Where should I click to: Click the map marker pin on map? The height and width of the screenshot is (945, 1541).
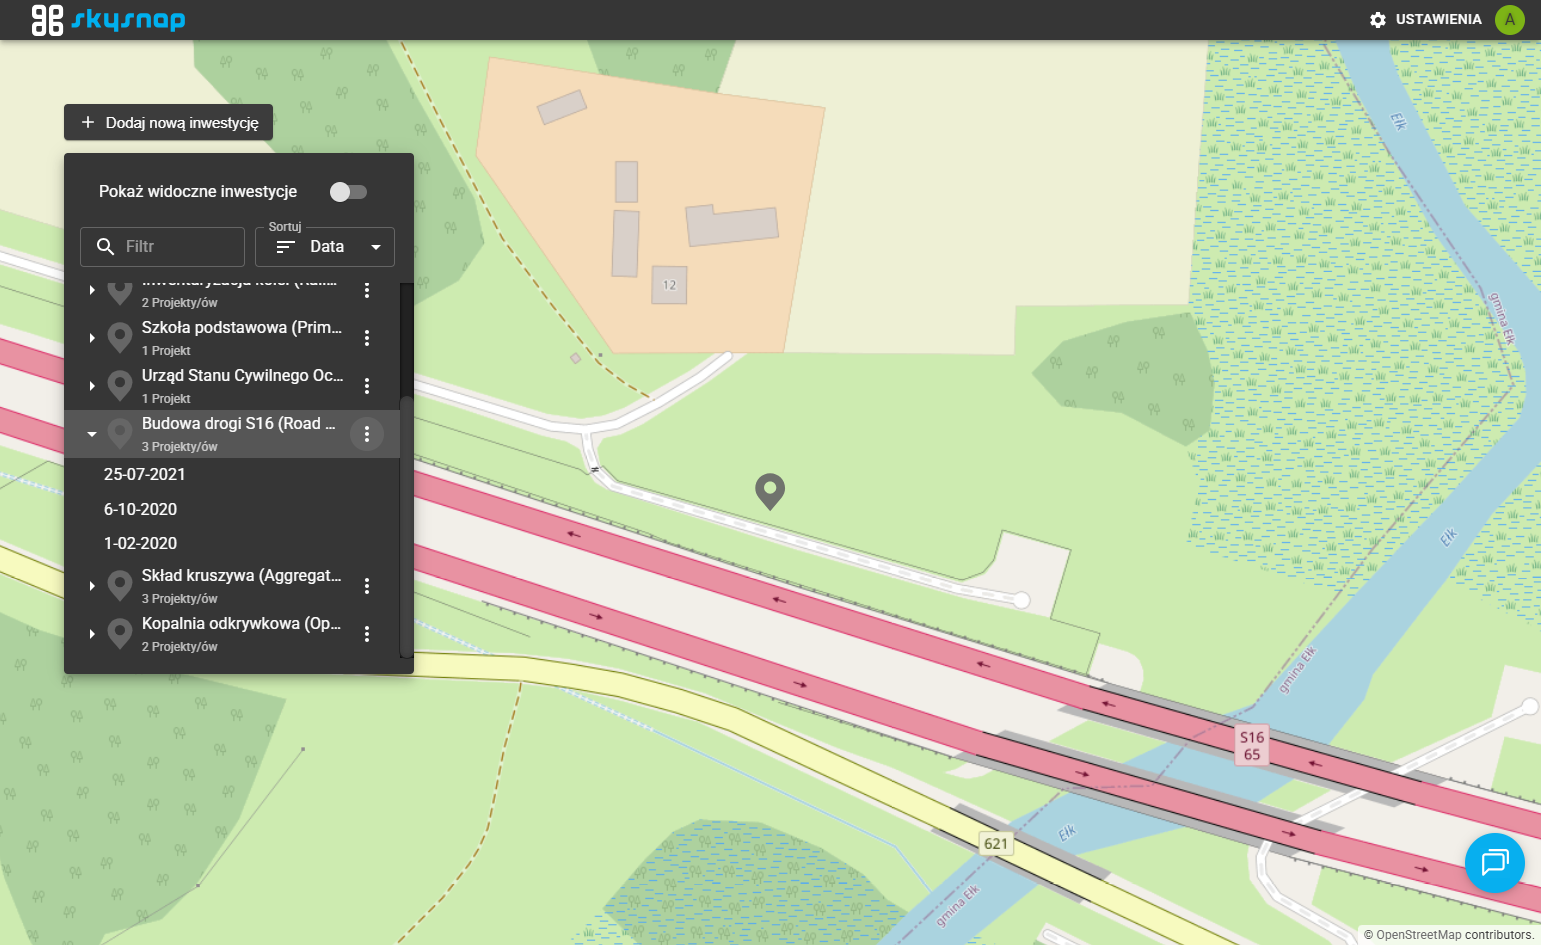coord(770,490)
